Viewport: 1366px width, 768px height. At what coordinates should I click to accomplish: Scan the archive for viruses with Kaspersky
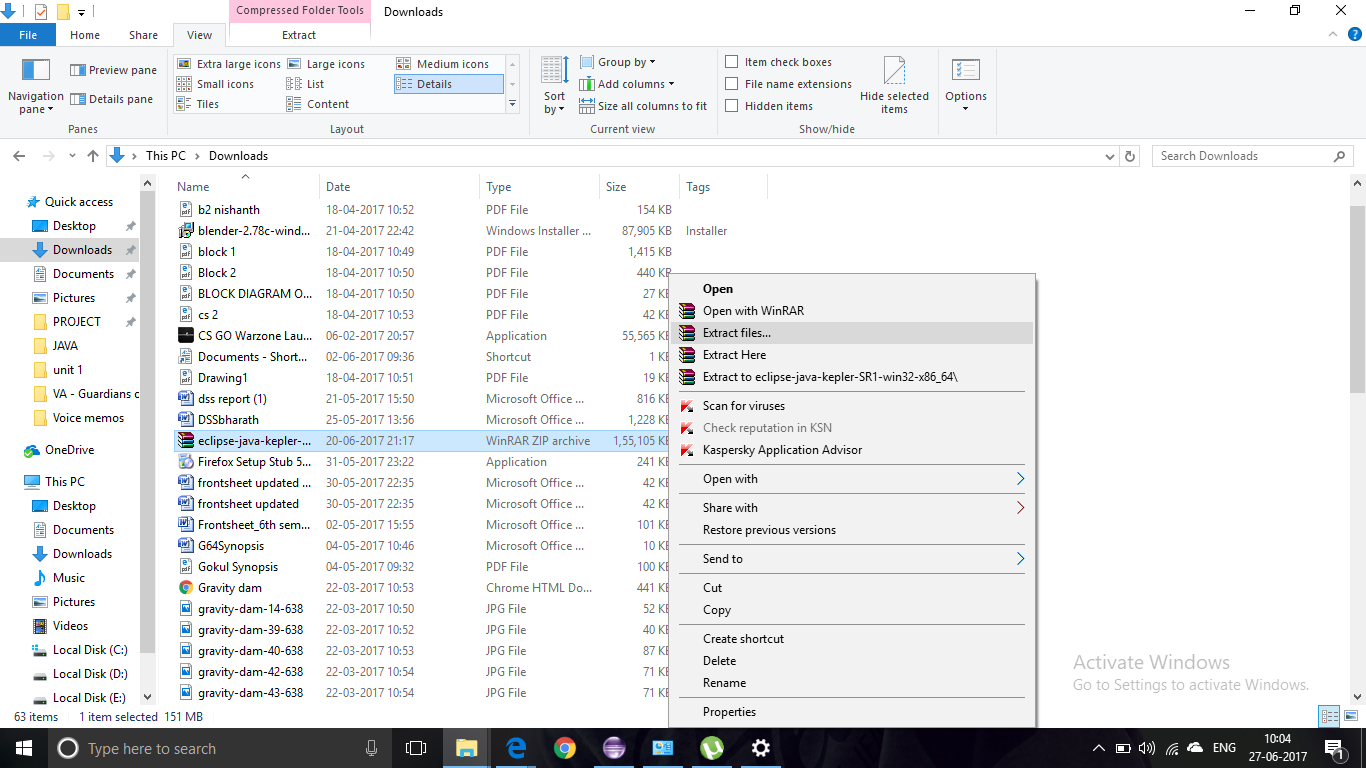tap(741, 405)
